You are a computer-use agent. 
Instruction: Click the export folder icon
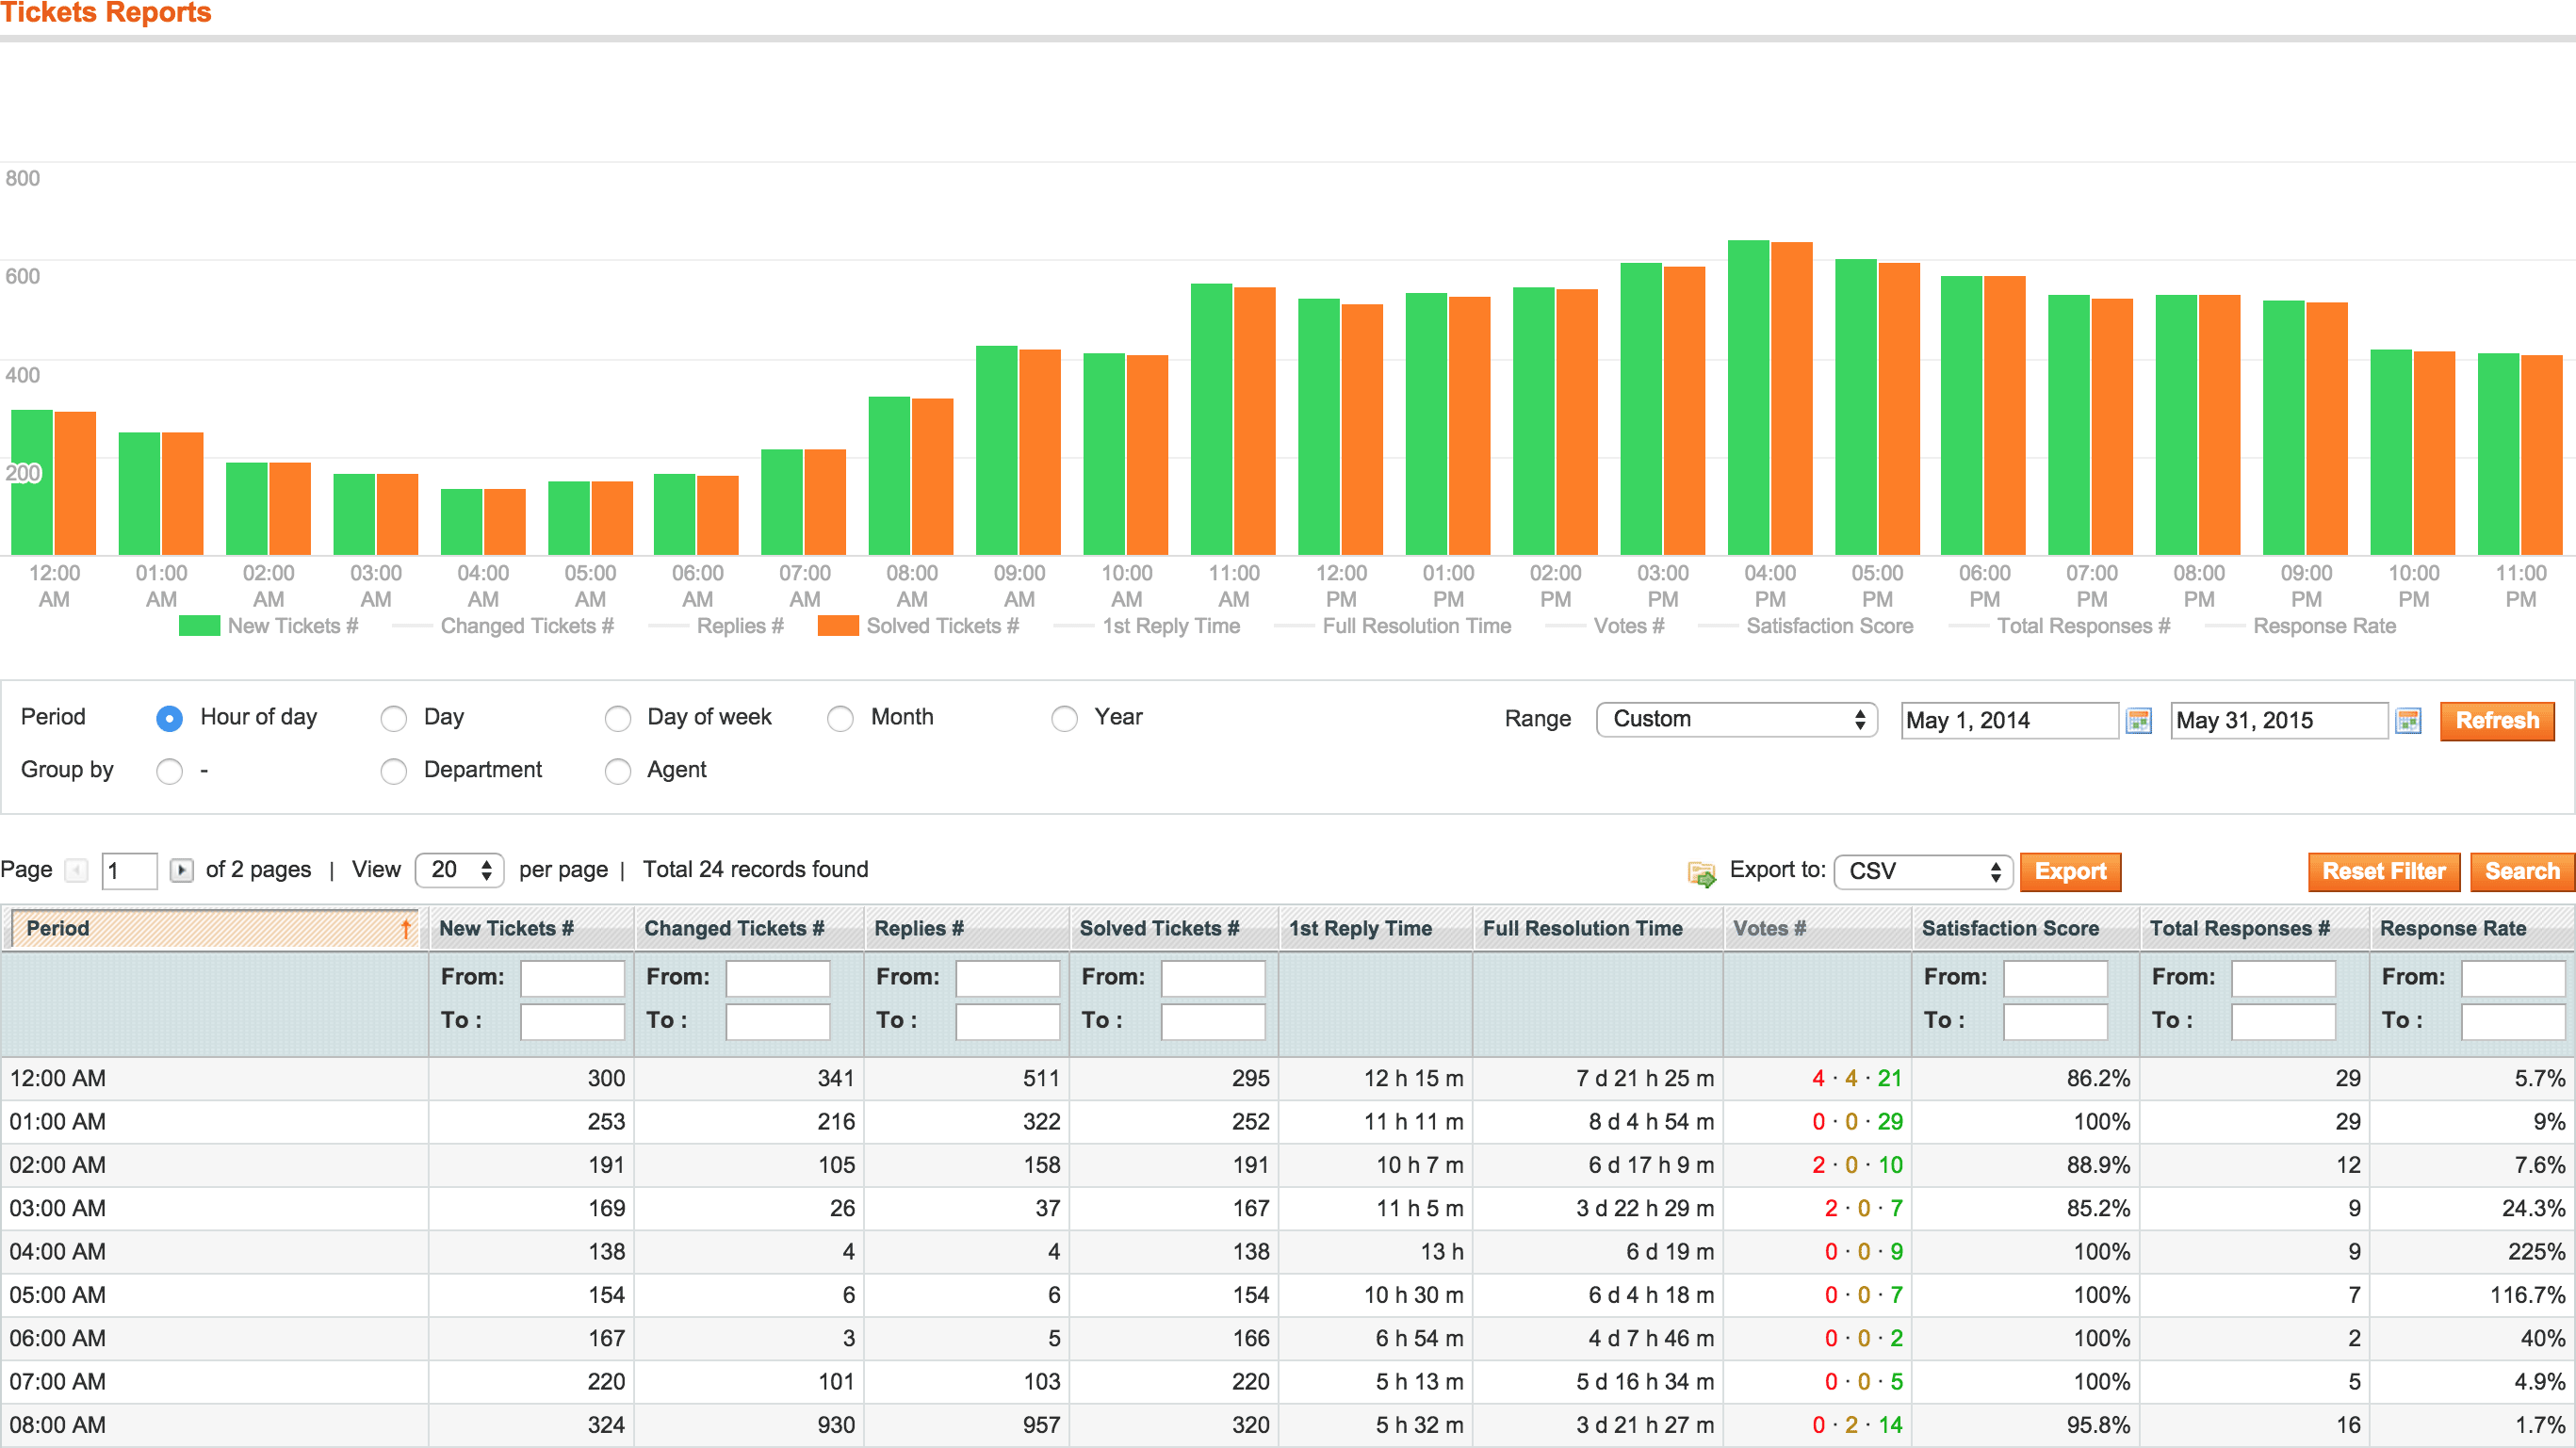1701,873
